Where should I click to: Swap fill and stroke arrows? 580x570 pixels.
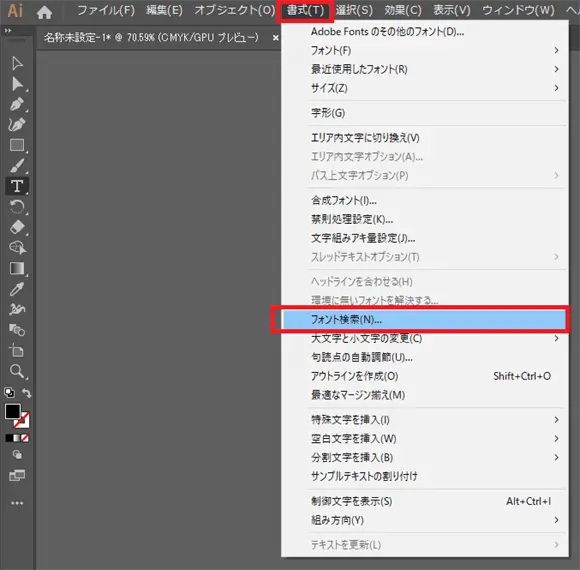click(x=26, y=392)
